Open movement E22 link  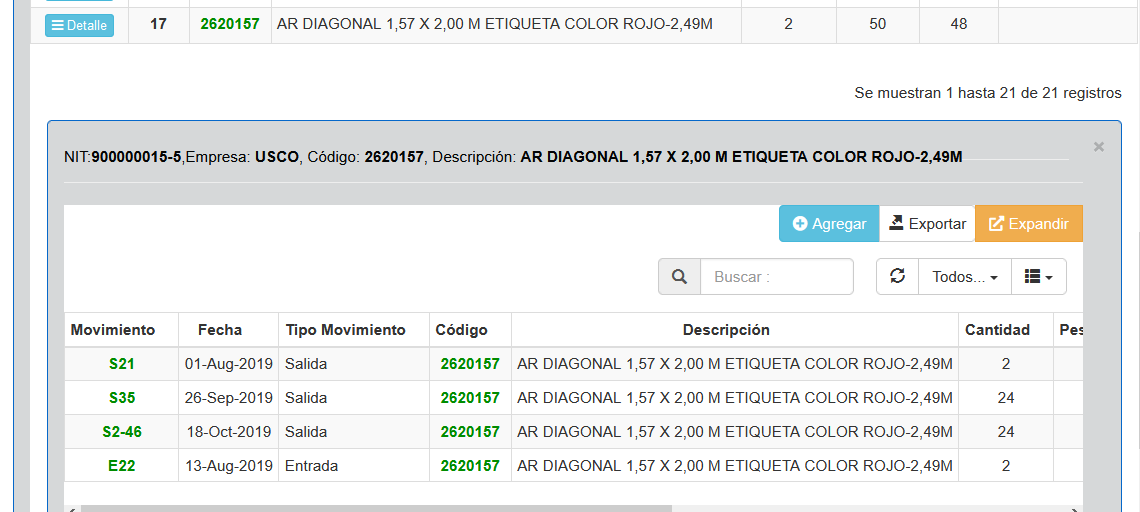pyautogui.click(x=122, y=466)
